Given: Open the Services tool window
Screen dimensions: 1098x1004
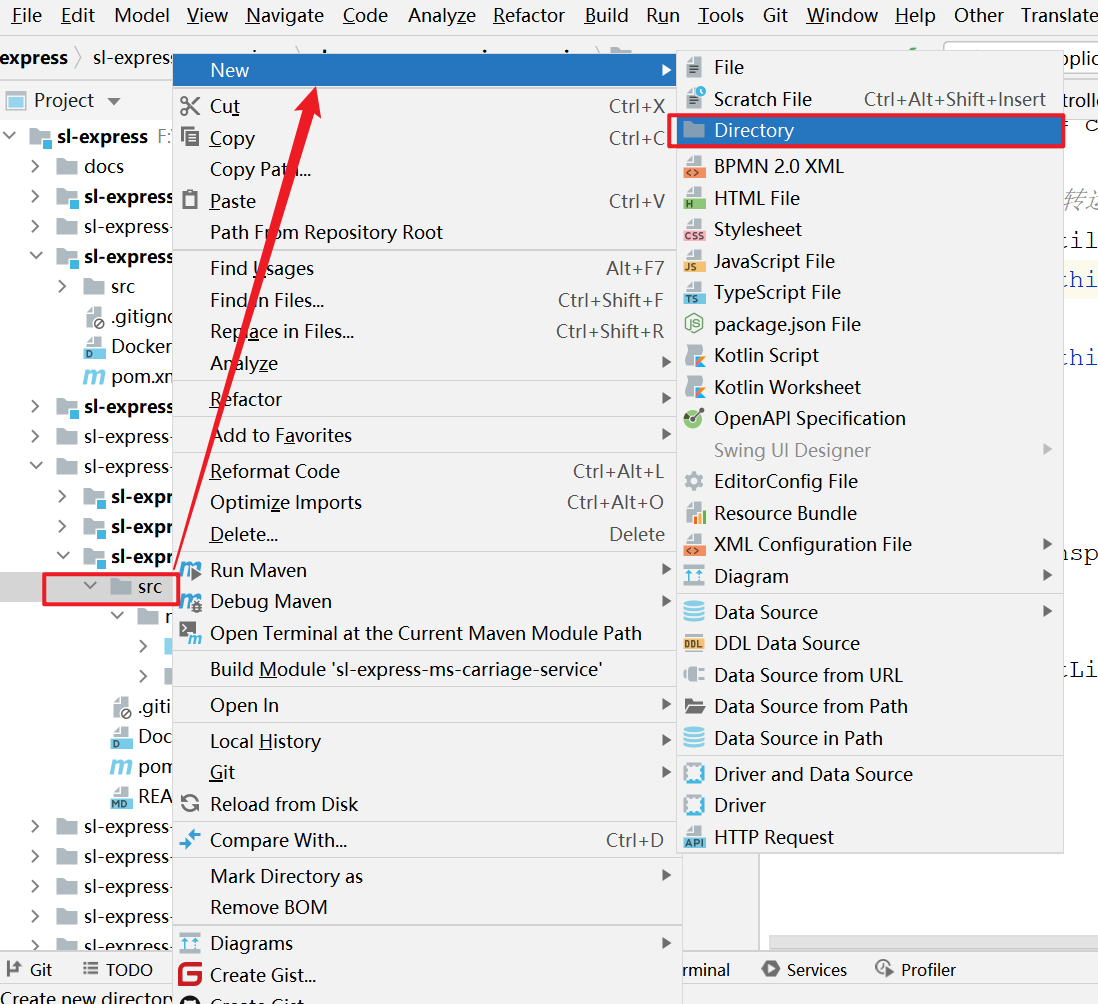Looking at the screenshot, I should 805,969.
